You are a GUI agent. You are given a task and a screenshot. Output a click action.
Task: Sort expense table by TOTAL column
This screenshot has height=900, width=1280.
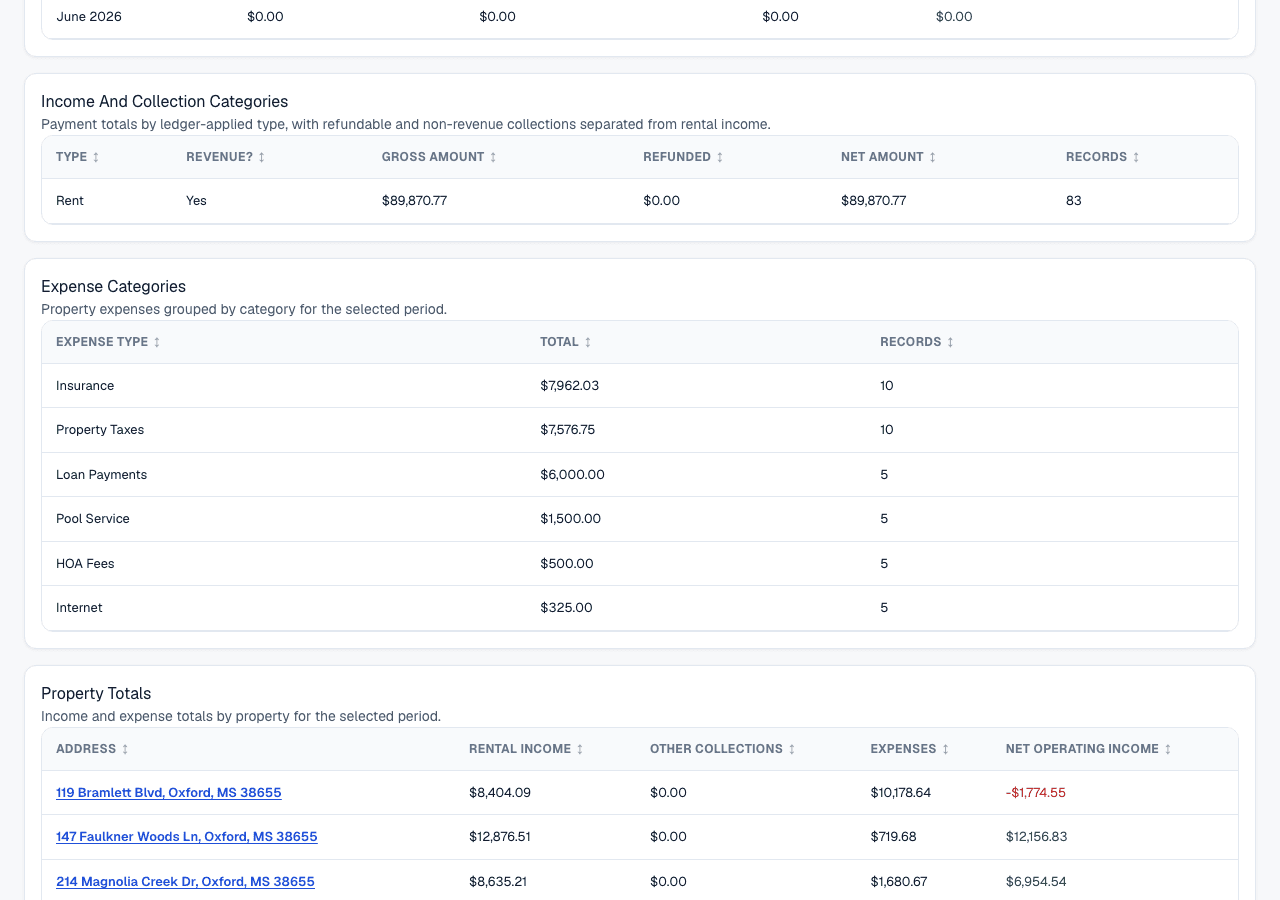[x=566, y=342]
